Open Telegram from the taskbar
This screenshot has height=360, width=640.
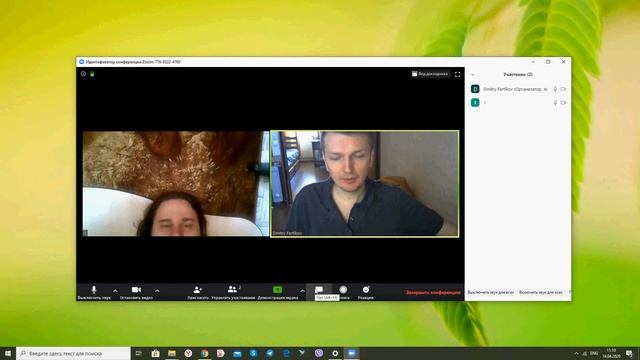tap(270, 353)
